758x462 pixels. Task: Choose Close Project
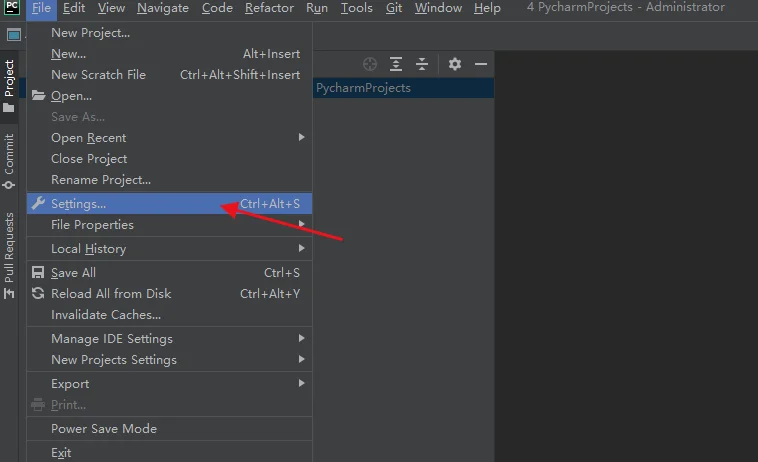[169, 159]
